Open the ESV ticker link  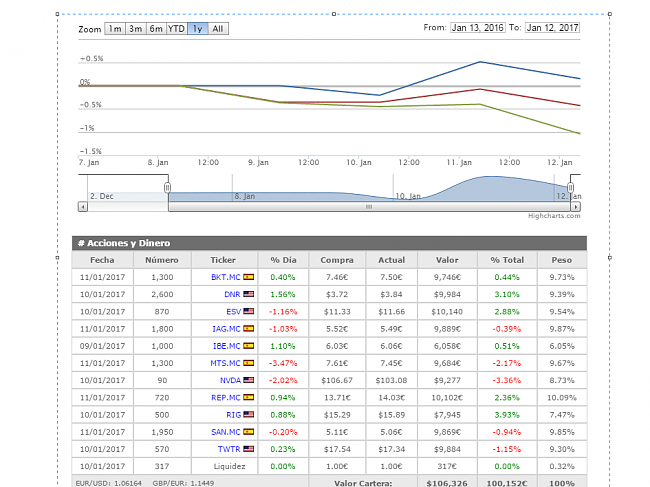(x=233, y=312)
